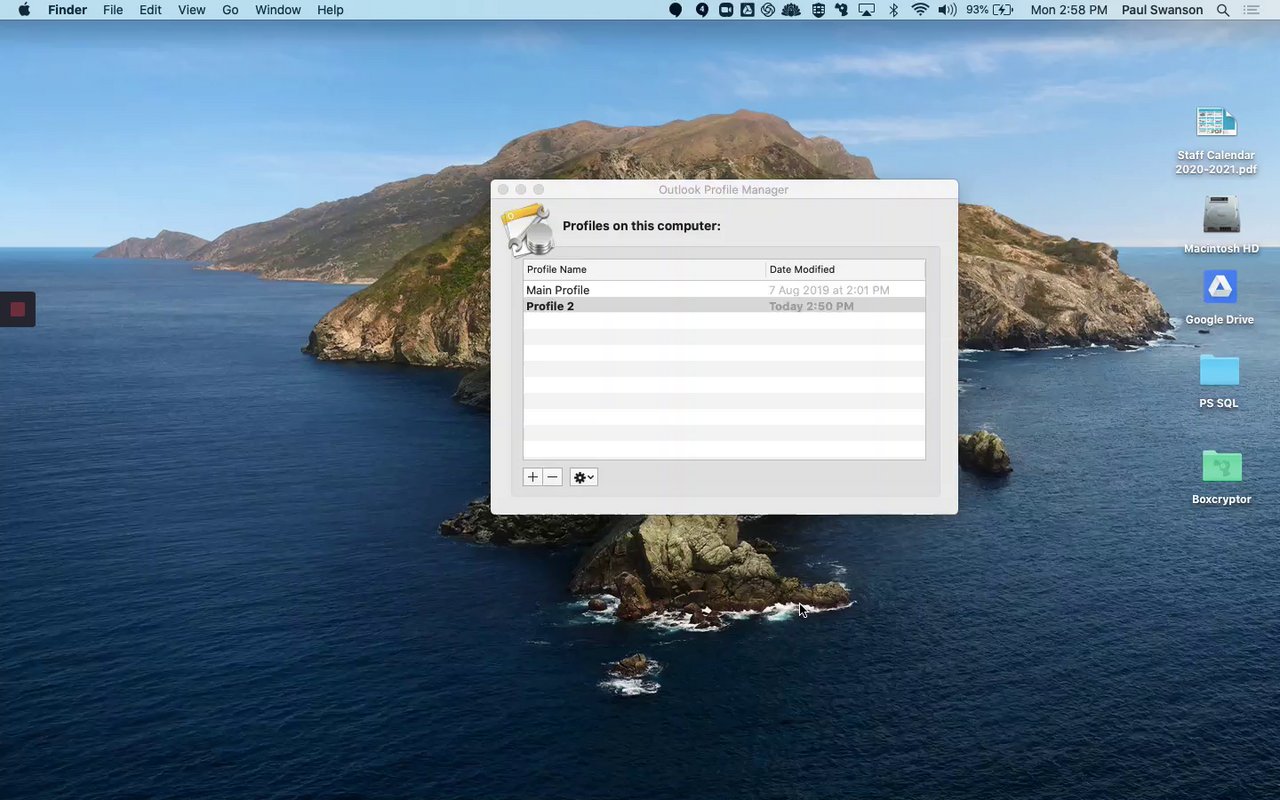Remove the selected profile with the minus button
The width and height of the screenshot is (1280, 800).
coord(553,477)
